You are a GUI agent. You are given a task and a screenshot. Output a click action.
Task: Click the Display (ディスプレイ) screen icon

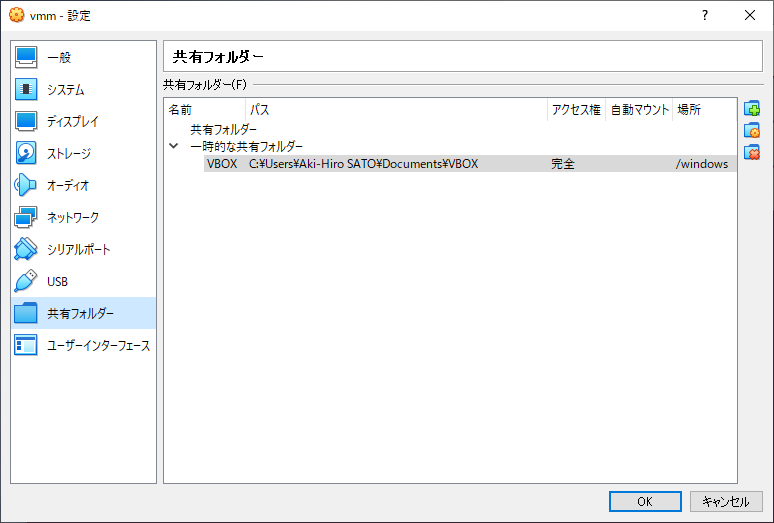26,121
